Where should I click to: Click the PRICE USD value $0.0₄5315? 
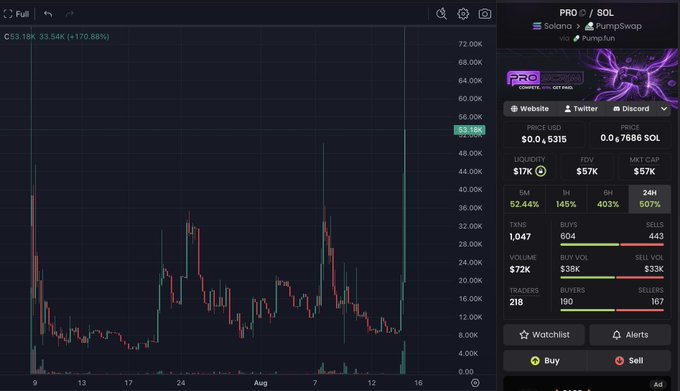click(x=544, y=139)
